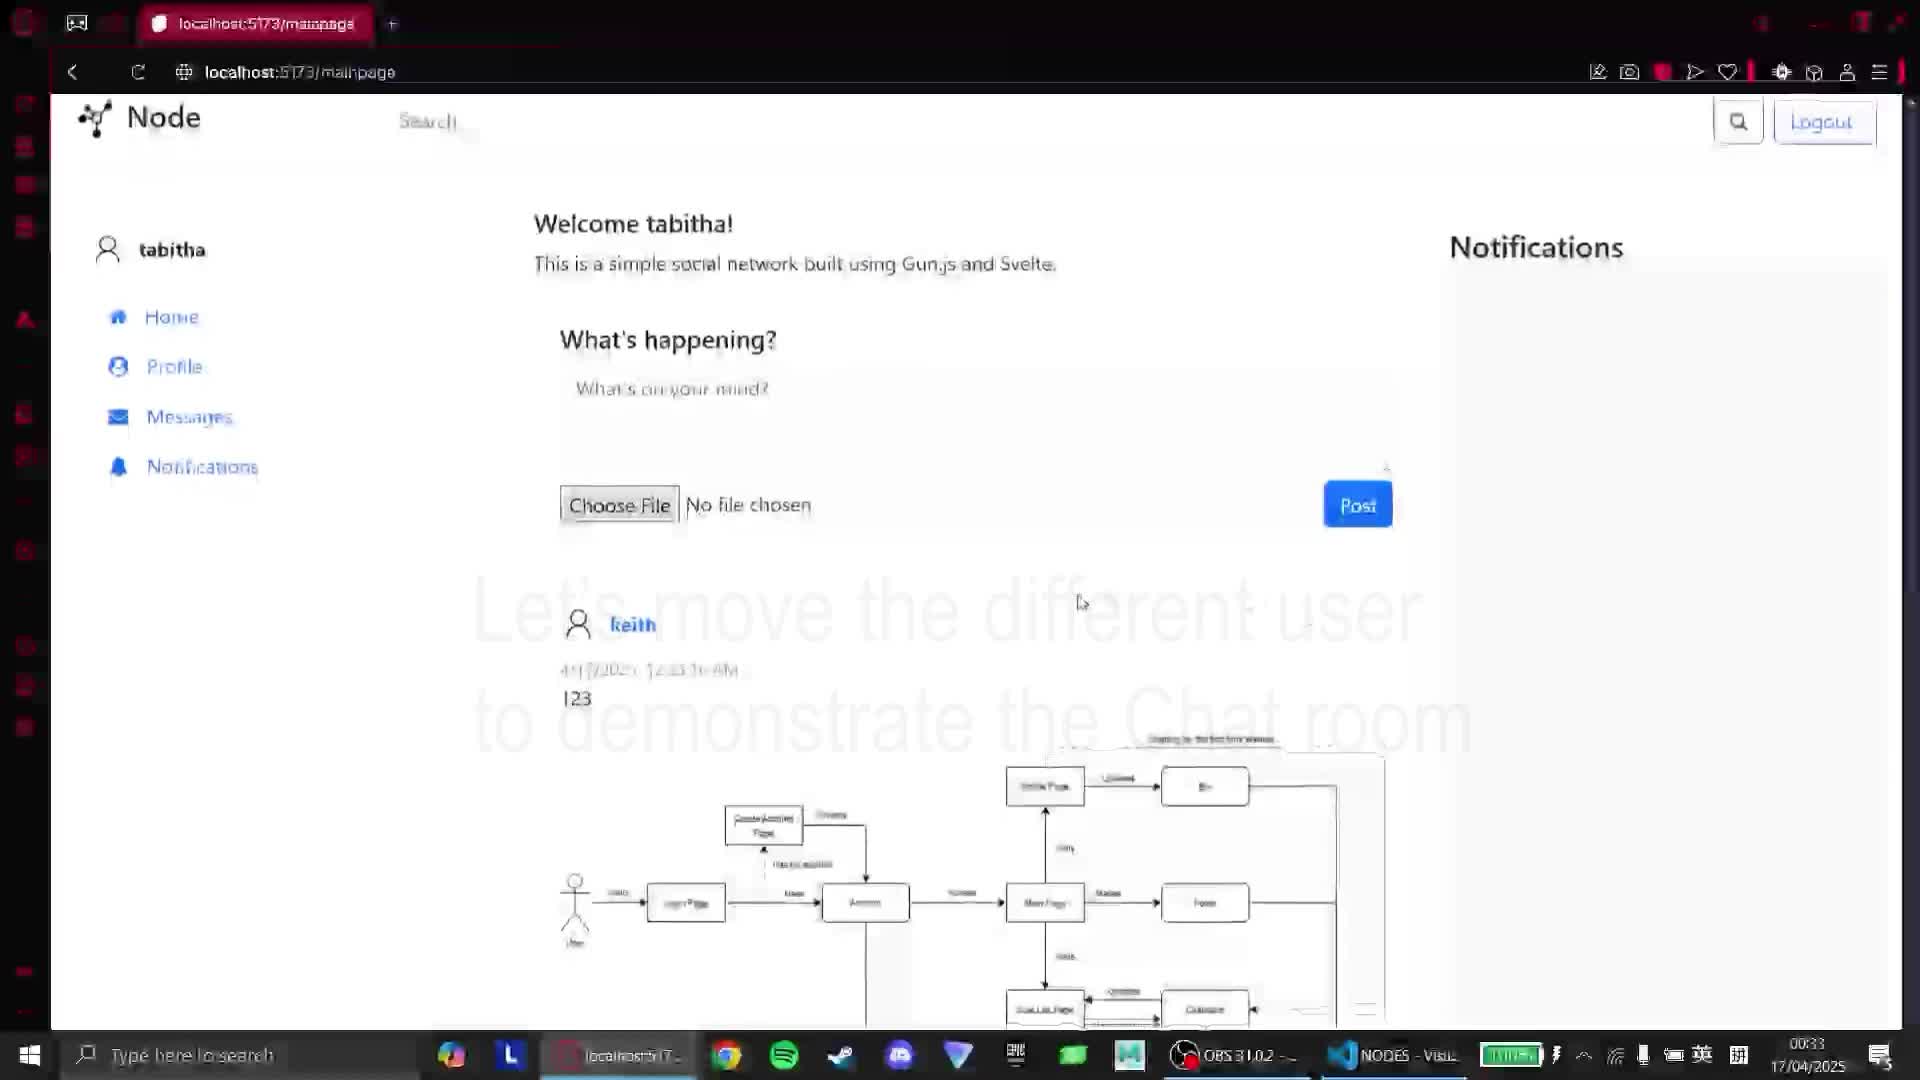Click the Node logo icon
1920x1080 pixels.
[95, 119]
